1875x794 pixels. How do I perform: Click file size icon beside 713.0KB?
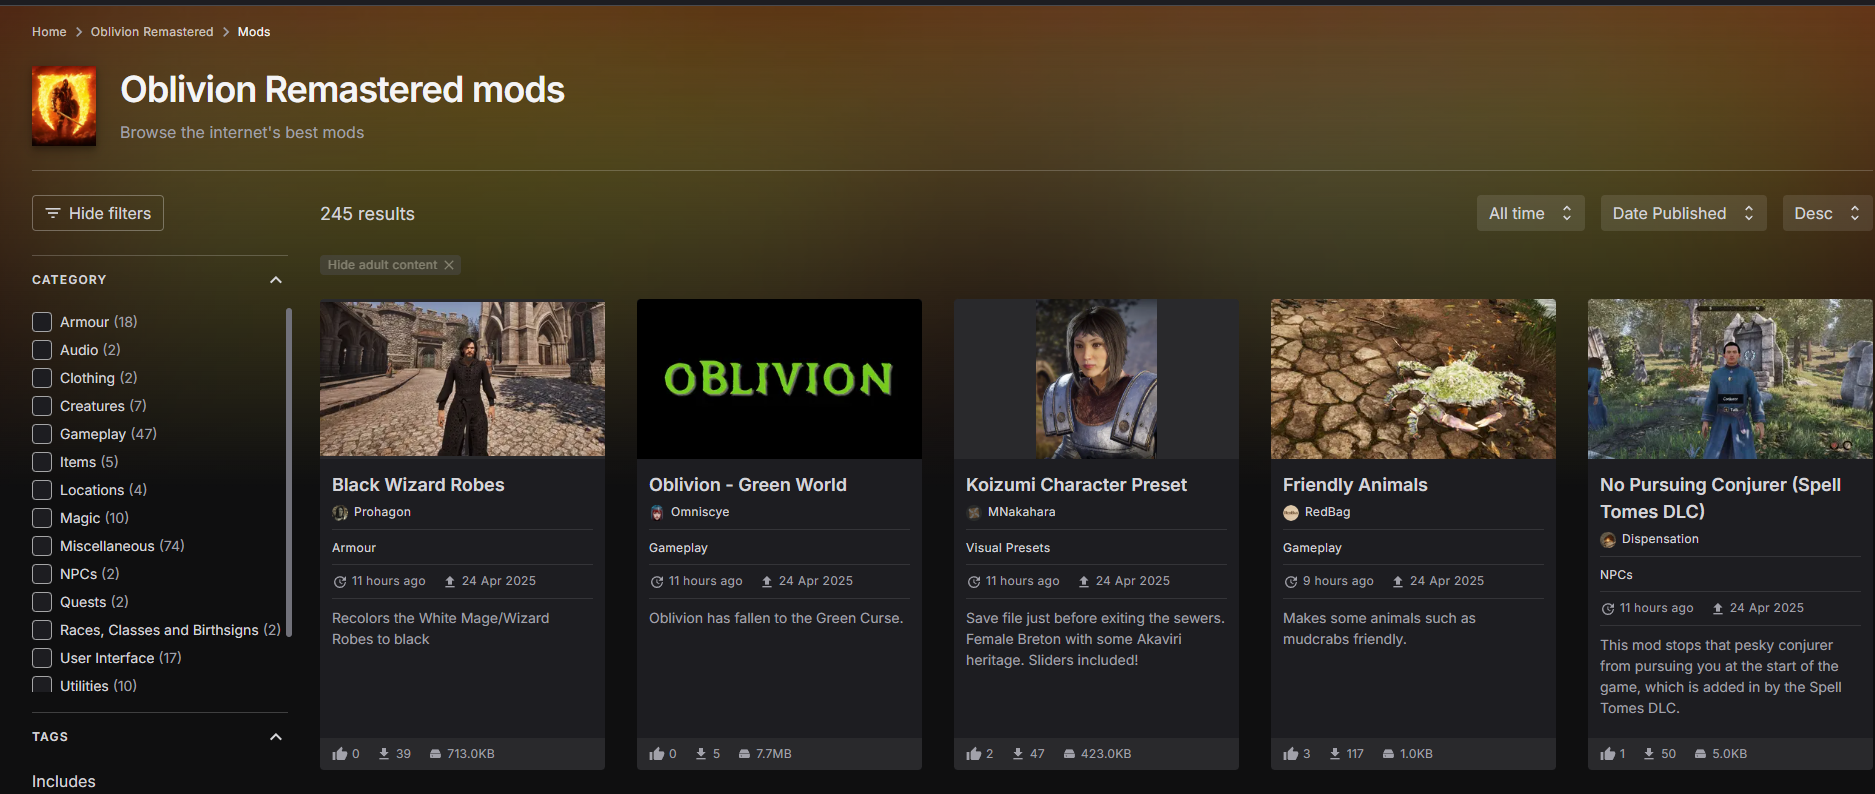[436, 754]
